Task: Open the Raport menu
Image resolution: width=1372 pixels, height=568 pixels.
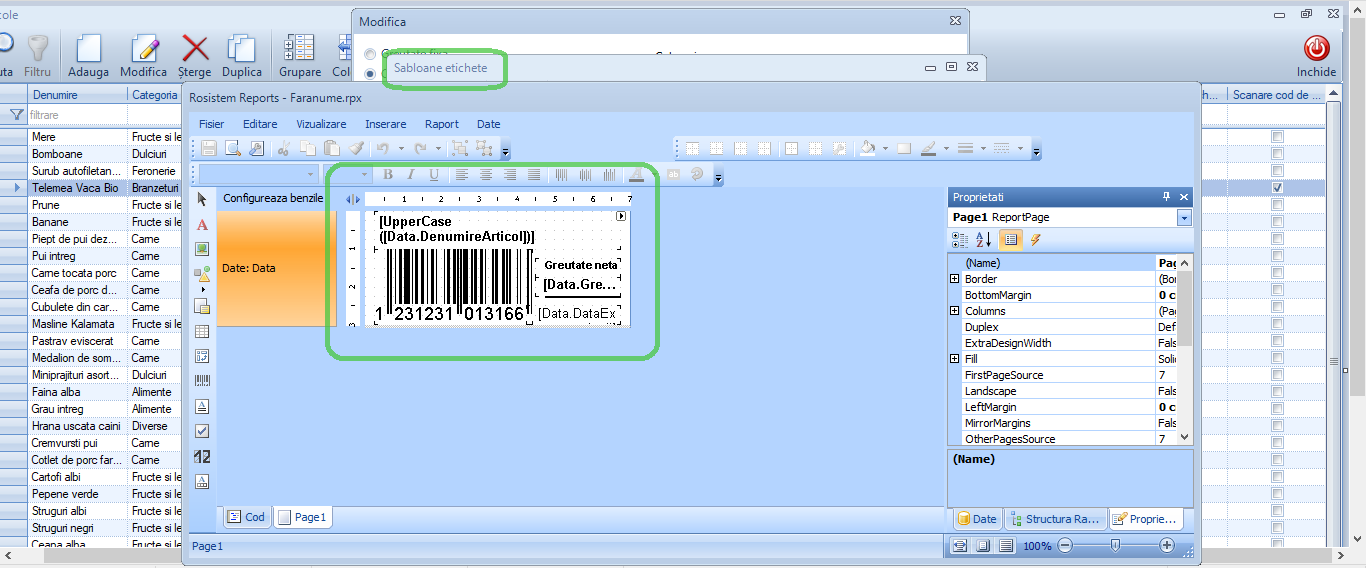Action: coord(442,124)
